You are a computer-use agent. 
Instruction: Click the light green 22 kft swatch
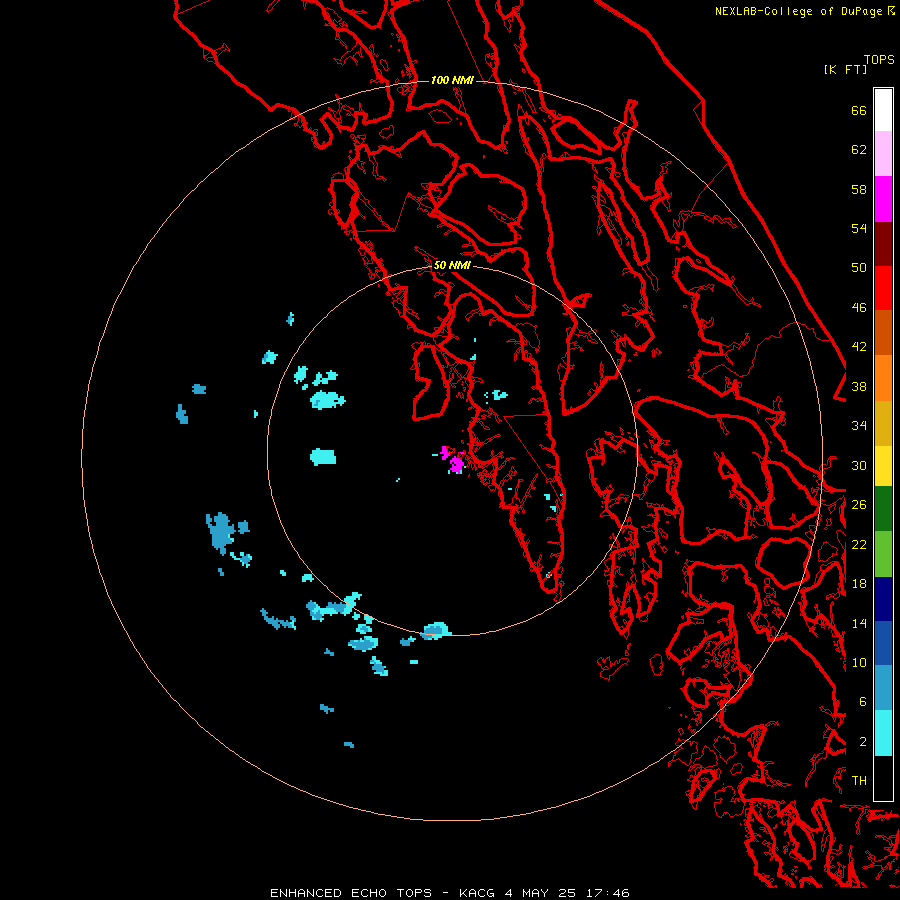coord(883,554)
